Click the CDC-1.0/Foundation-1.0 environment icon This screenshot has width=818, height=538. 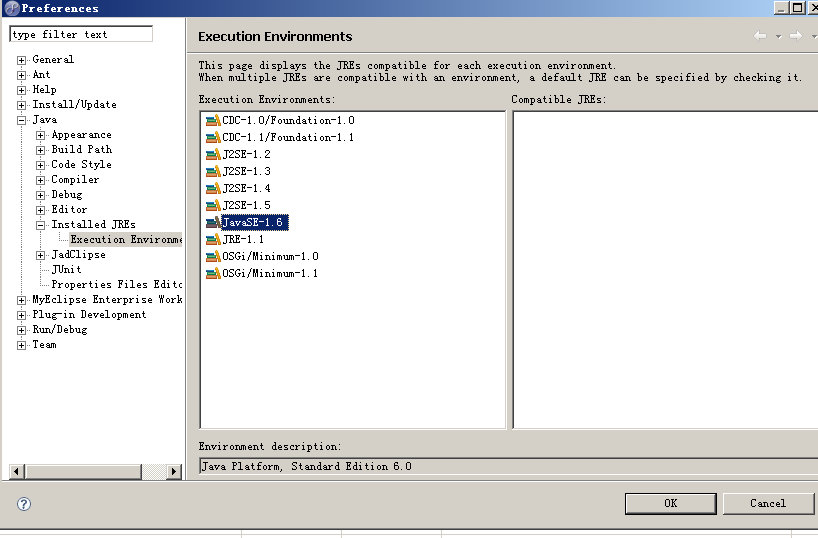point(212,120)
